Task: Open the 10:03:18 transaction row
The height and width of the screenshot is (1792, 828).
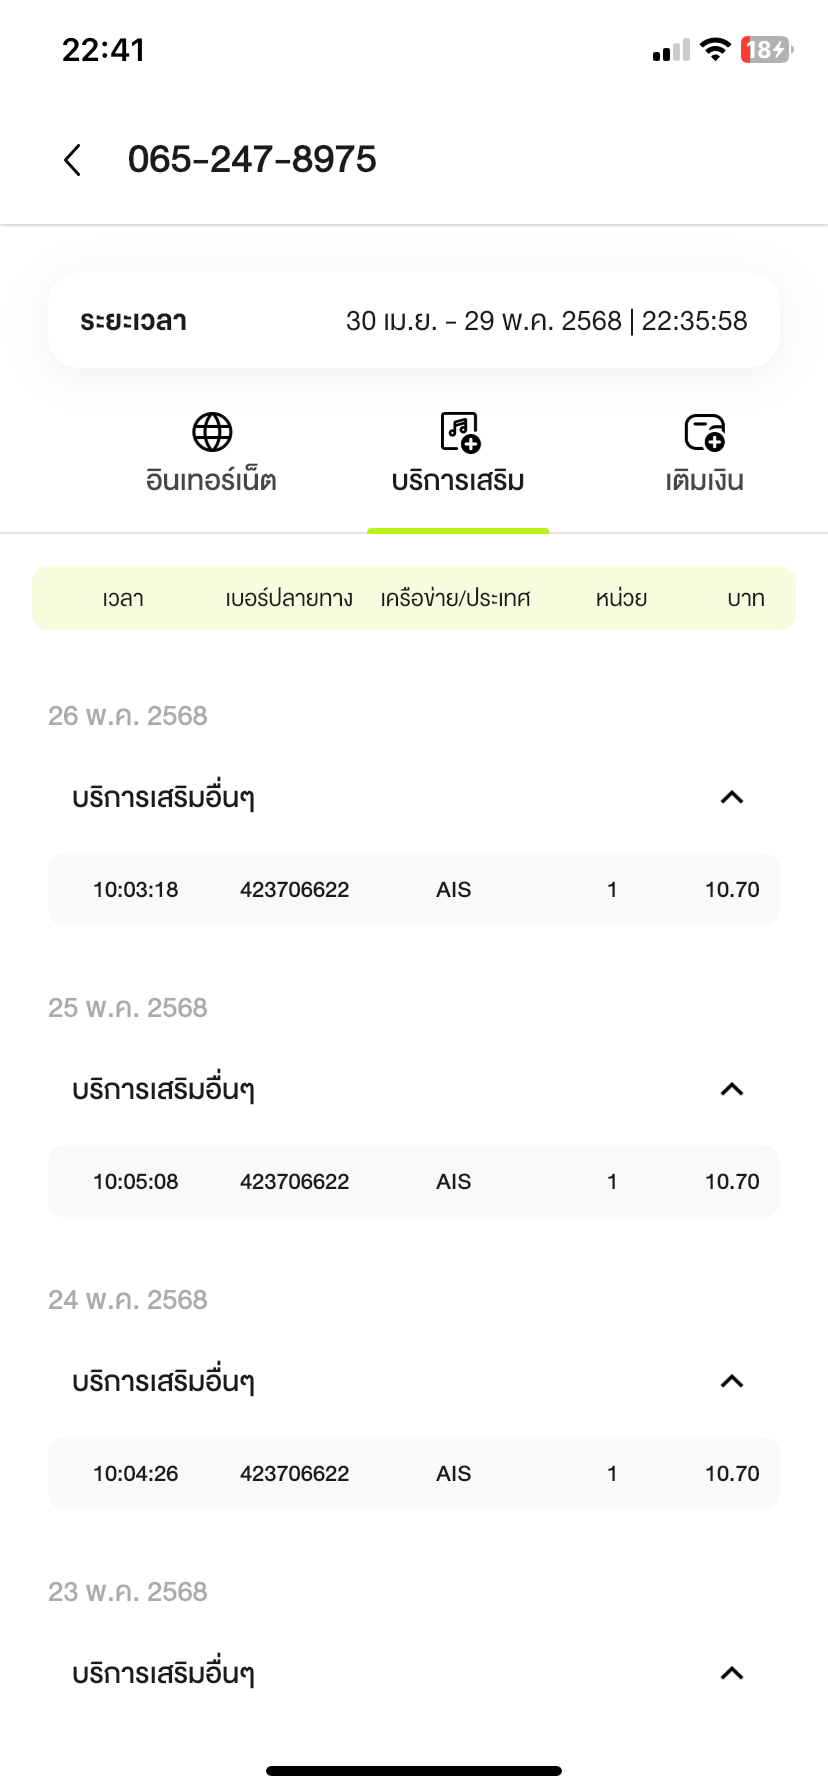Action: point(414,889)
